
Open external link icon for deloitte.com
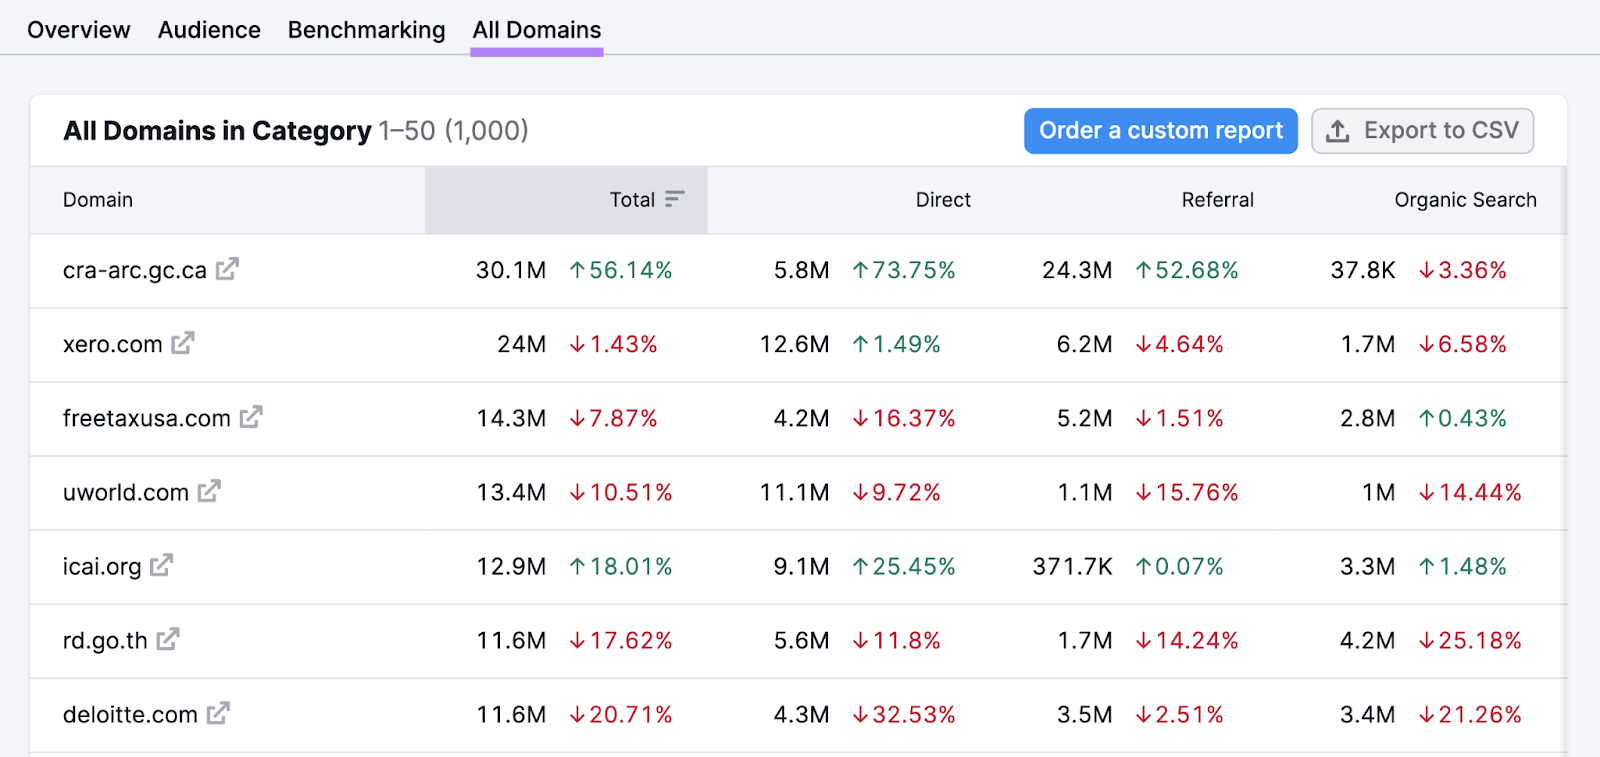[x=218, y=713]
